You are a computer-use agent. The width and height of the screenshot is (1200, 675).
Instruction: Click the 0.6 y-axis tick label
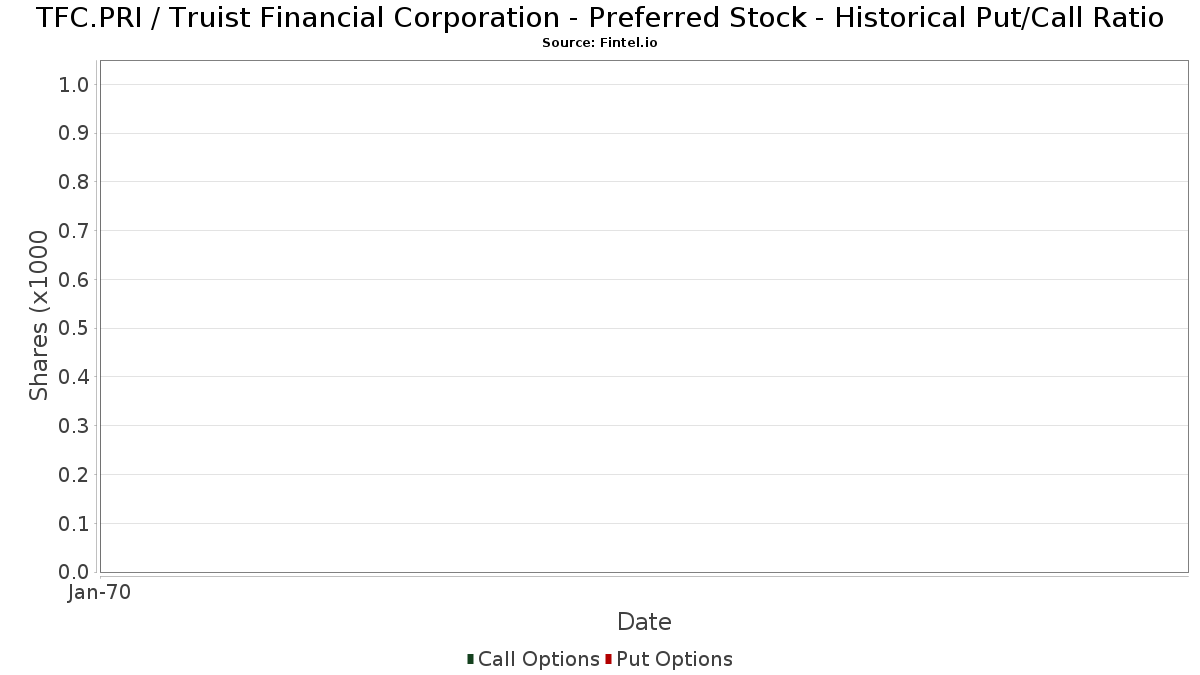[75, 280]
